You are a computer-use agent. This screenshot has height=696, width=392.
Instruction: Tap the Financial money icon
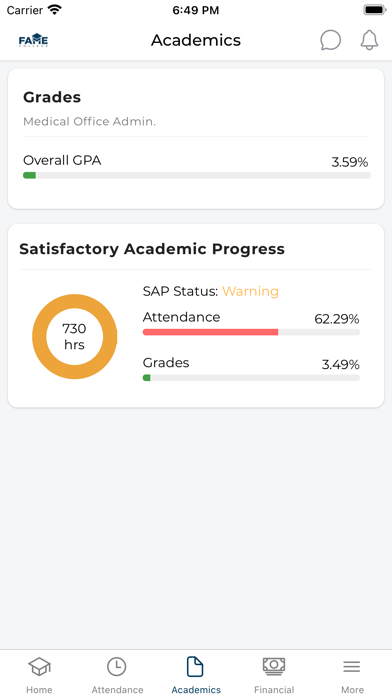click(274, 666)
